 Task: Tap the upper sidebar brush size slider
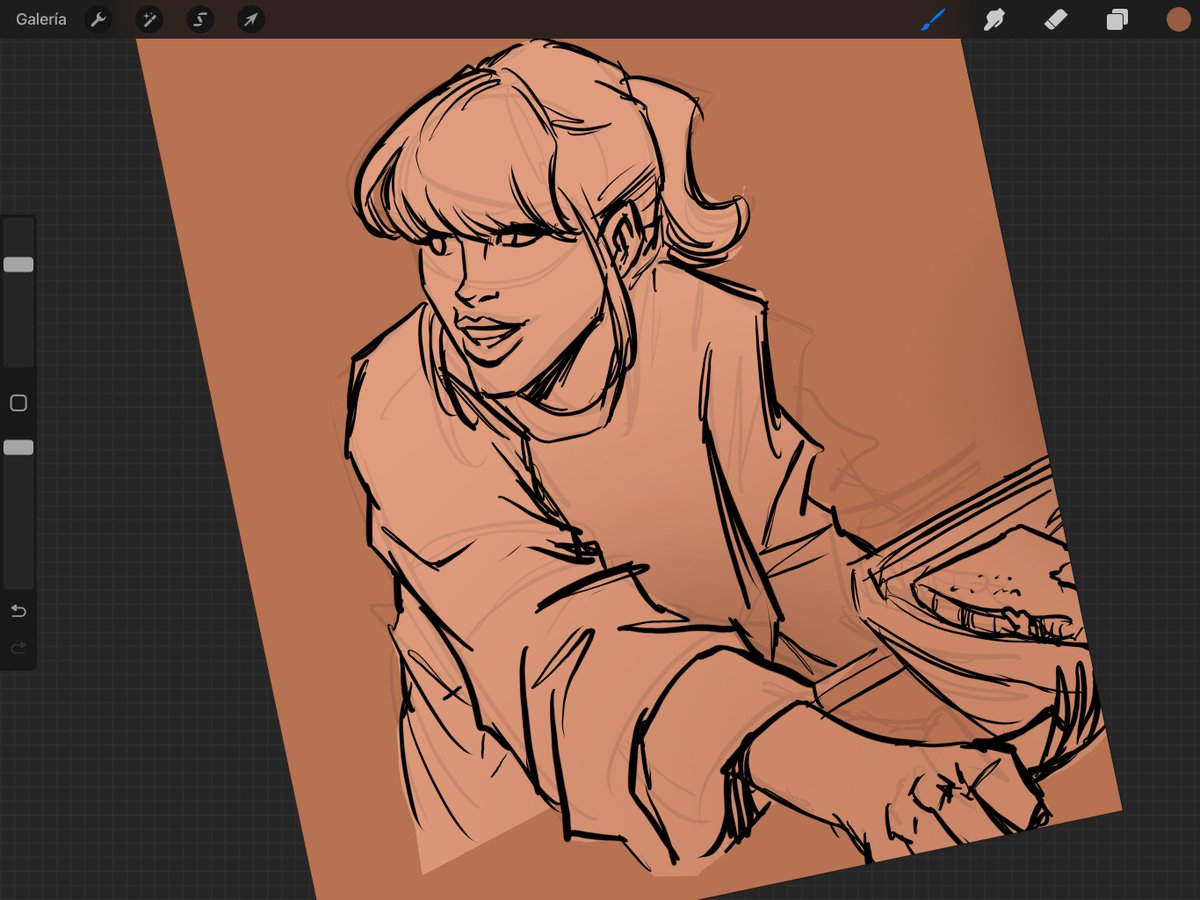(x=18, y=264)
